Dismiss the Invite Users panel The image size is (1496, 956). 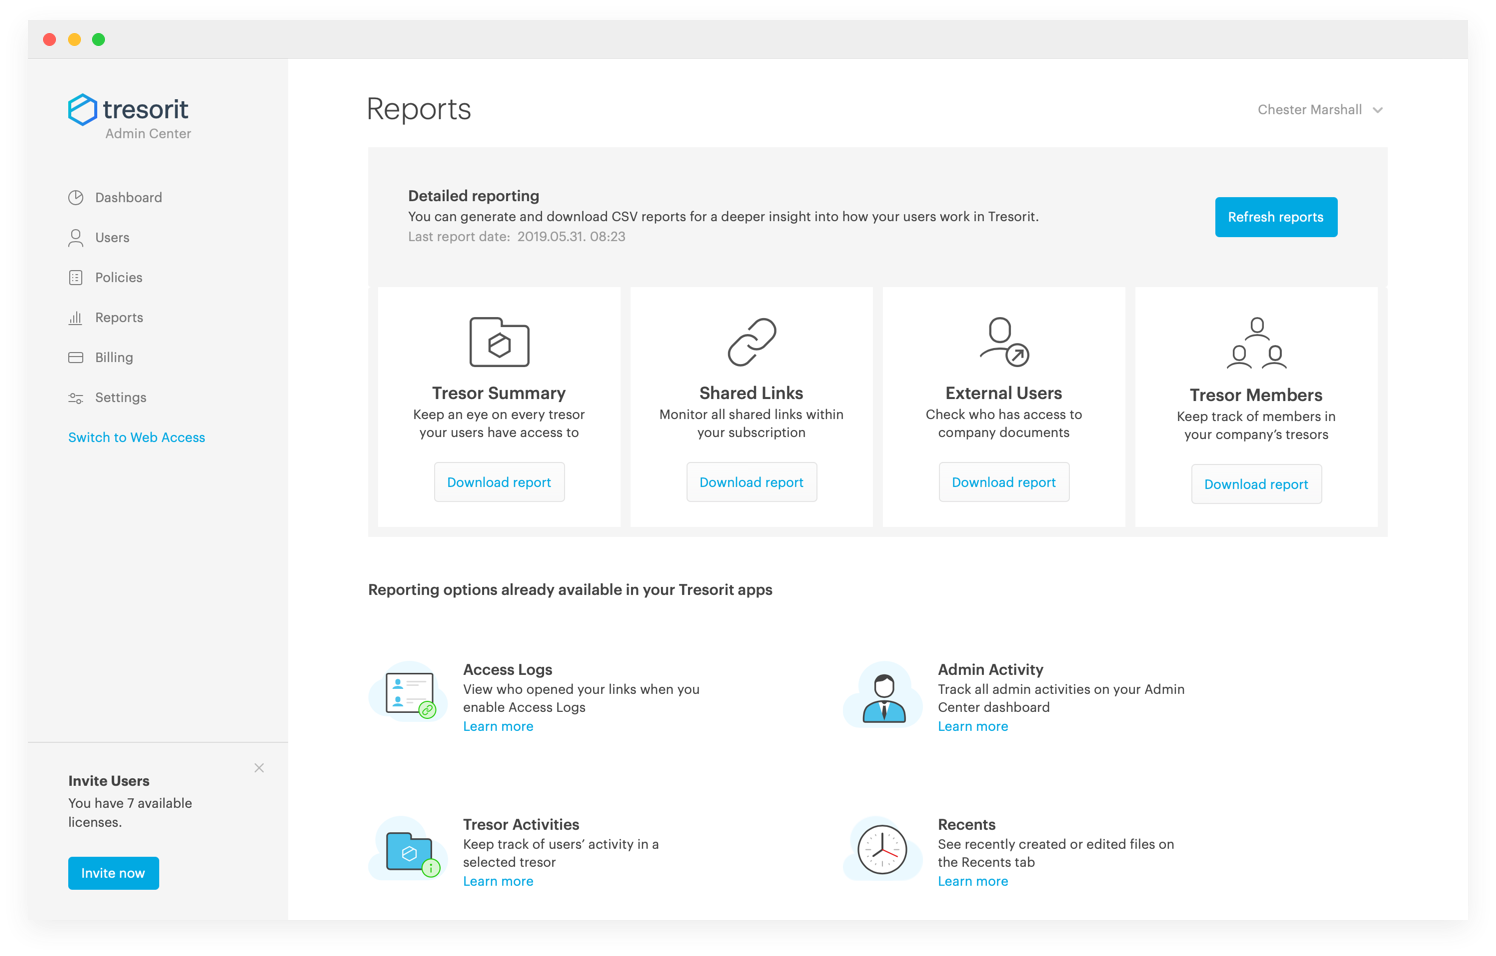point(259,768)
